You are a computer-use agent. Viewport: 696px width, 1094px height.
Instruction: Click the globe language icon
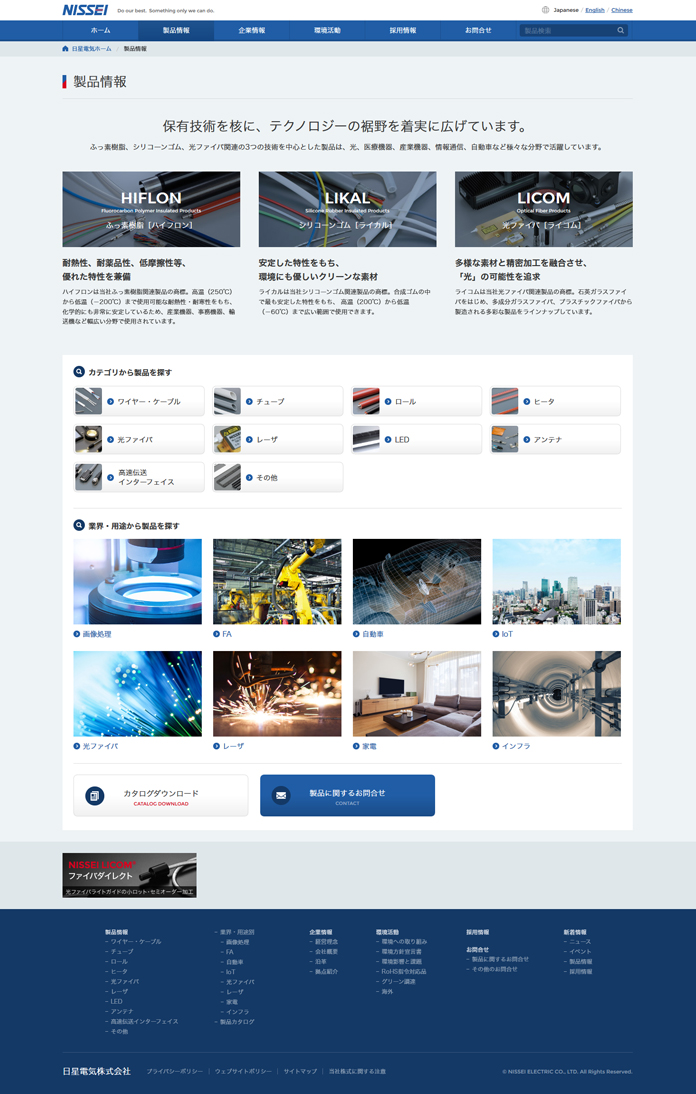point(545,10)
